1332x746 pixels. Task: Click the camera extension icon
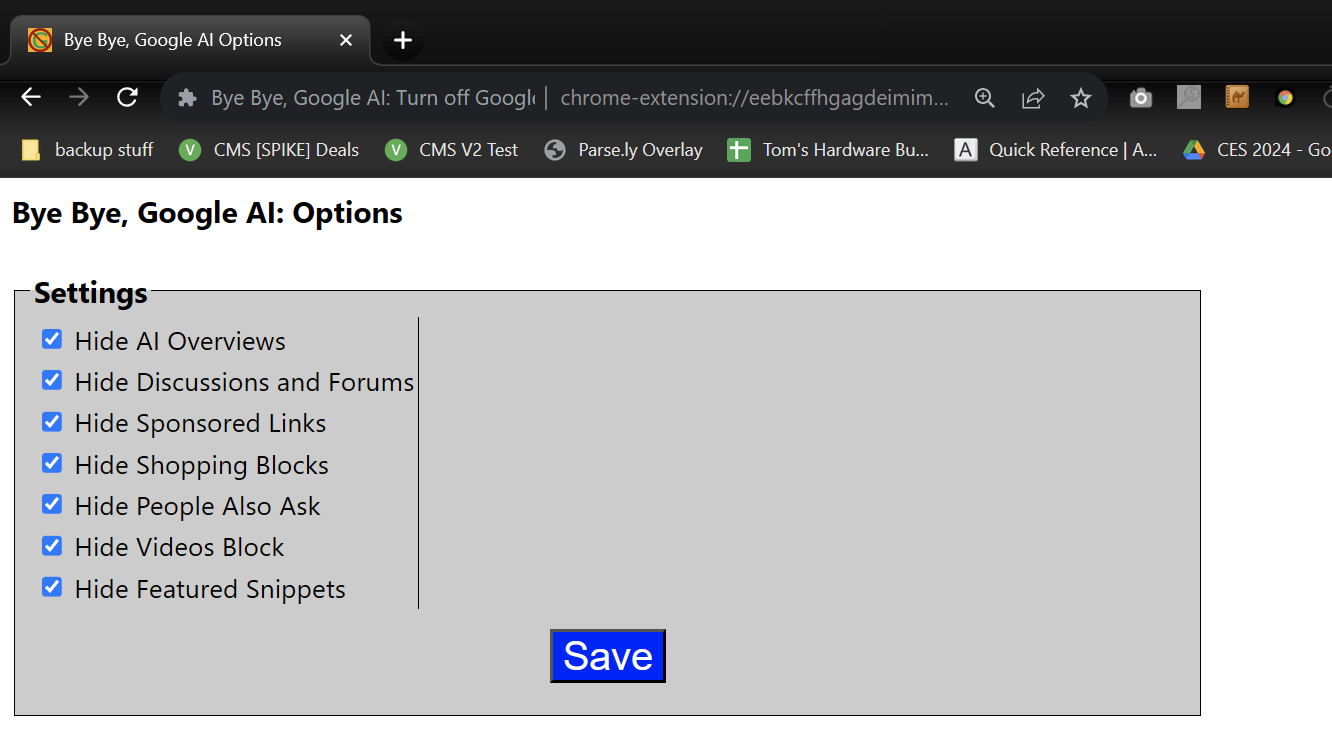tap(1141, 98)
